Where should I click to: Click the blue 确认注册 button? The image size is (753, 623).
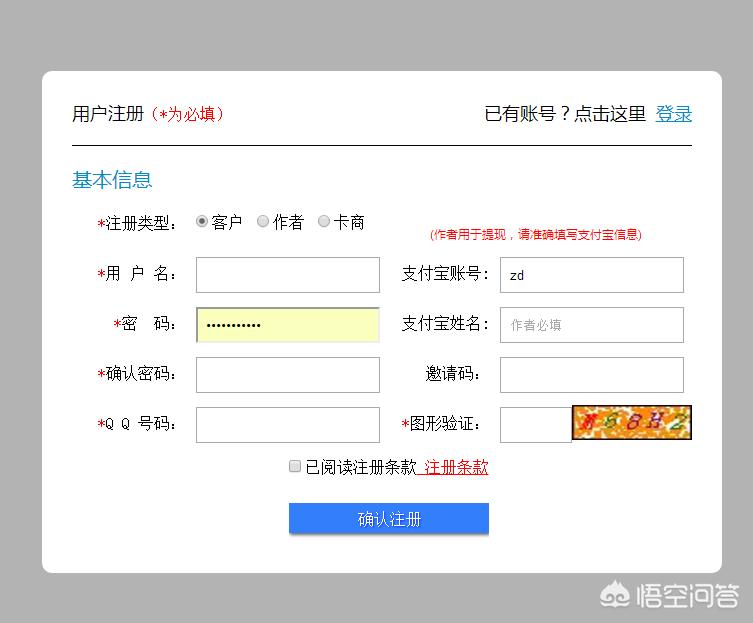pyautogui.click(x=389, y=518)
